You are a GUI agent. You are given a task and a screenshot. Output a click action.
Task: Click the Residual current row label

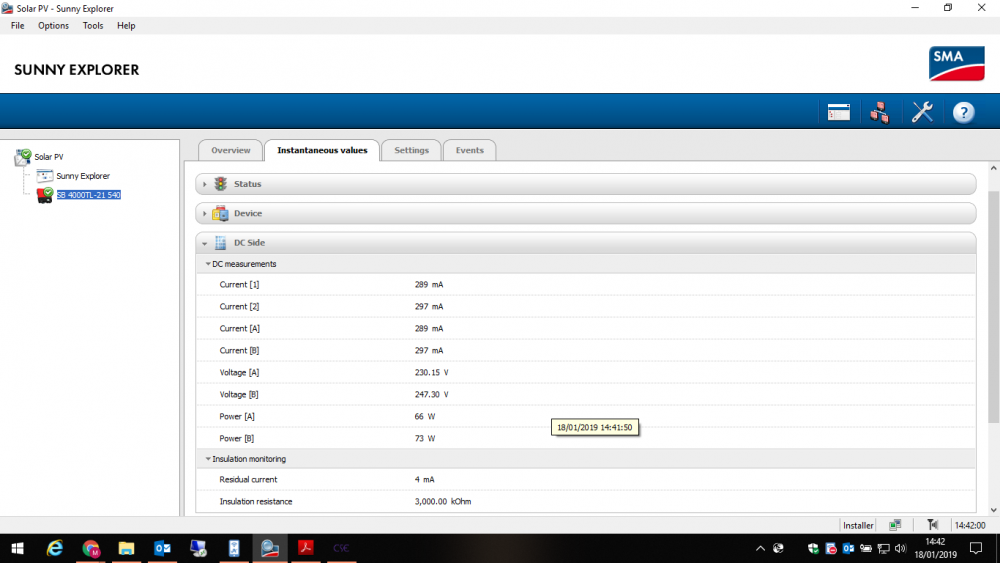tap(248, 479)
